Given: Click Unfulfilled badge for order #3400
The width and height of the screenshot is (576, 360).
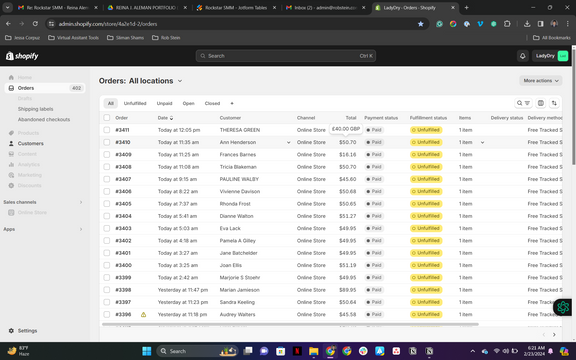Looking at the screenshot, I should tap(426, 265).
